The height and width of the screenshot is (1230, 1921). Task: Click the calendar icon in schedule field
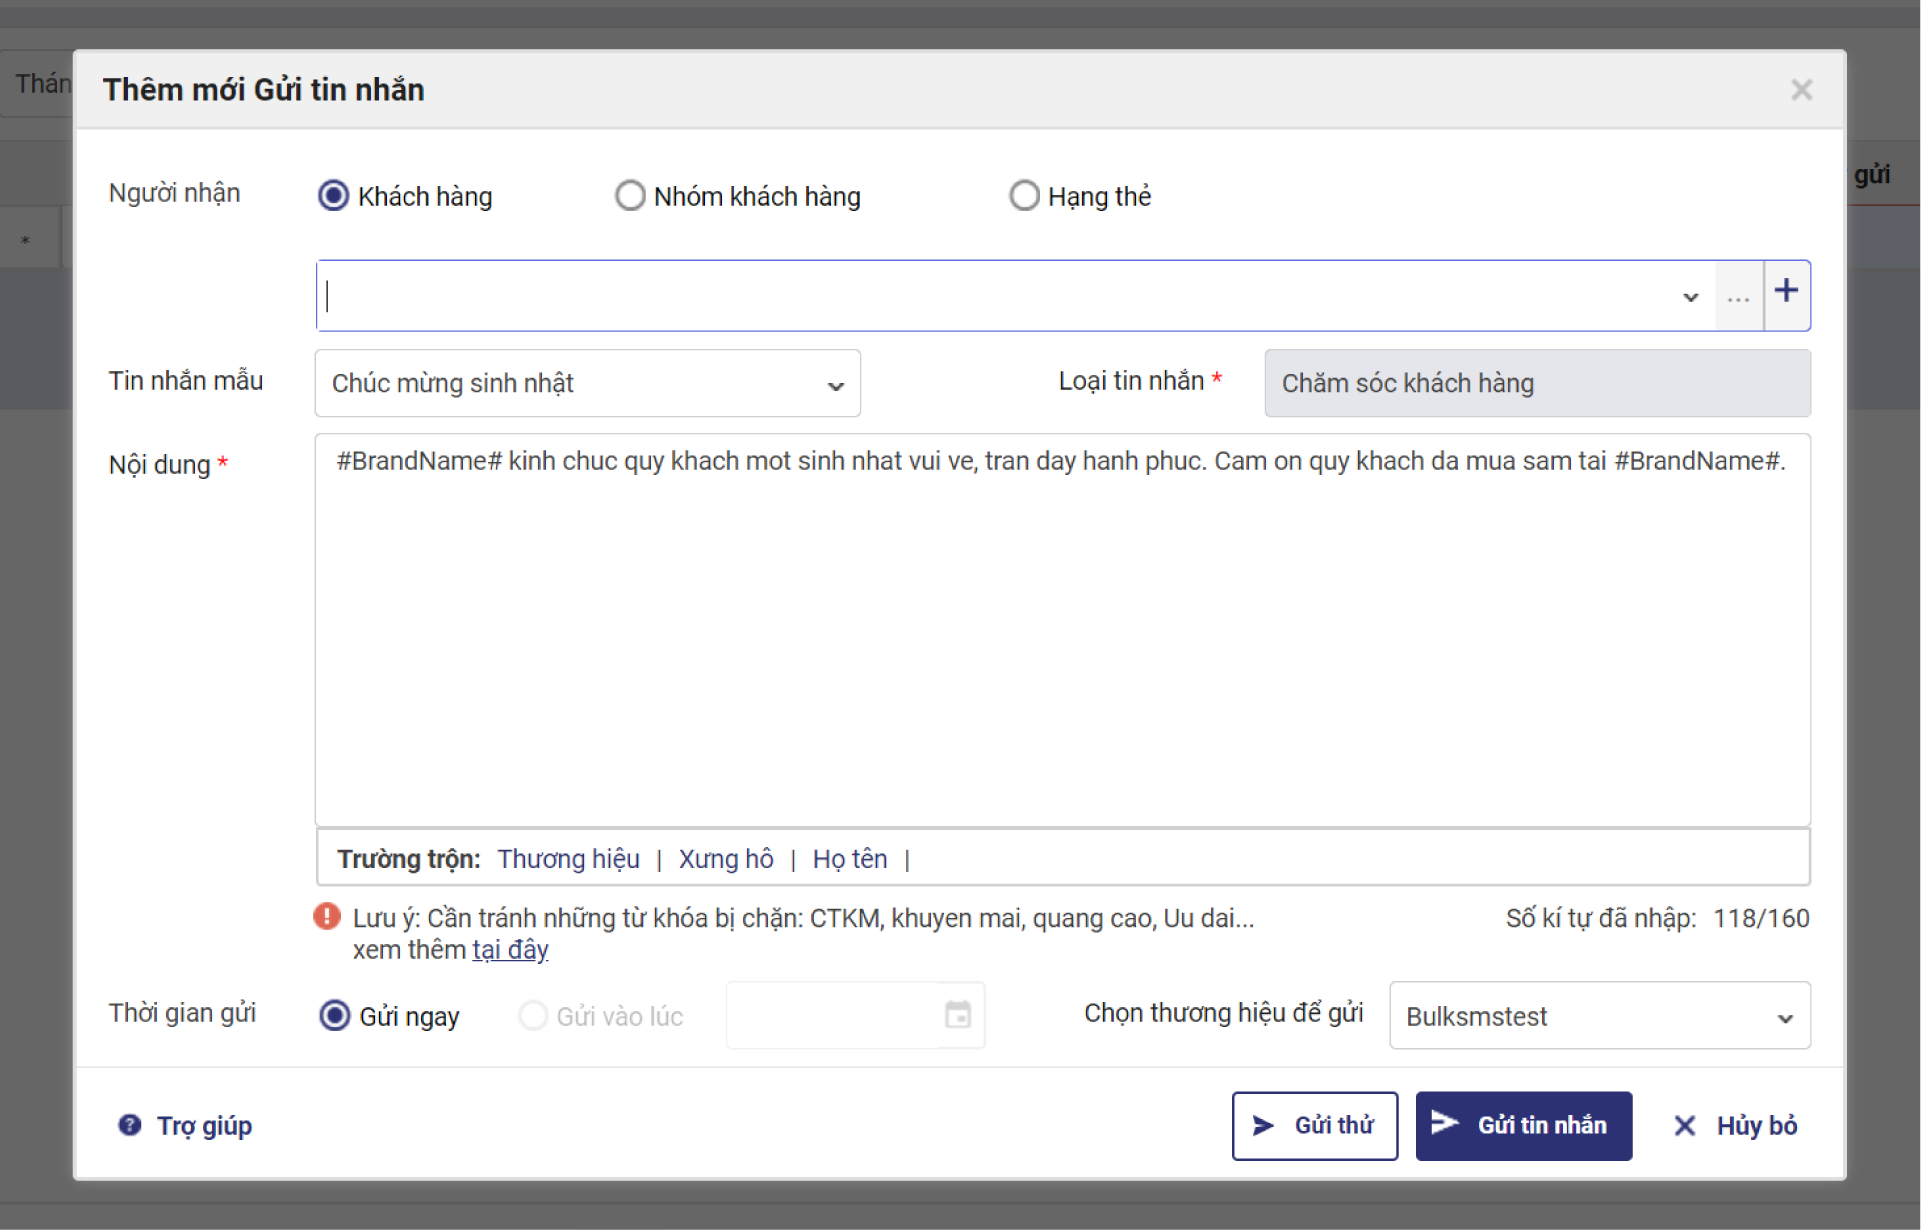[x=957, y=1015]
